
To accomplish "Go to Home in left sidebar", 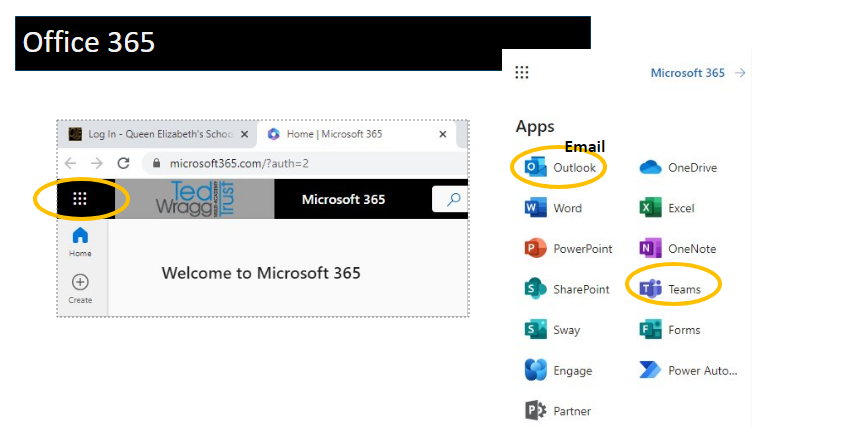I will tap(80, 242).
